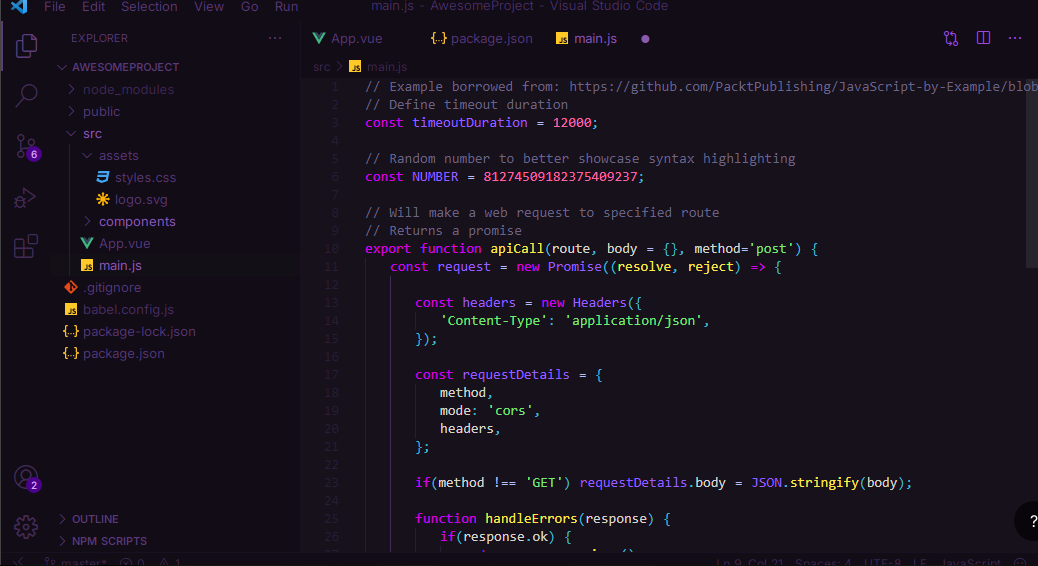
Task: Click the CSS icon of styles.css
Action: tap(103, 177)
